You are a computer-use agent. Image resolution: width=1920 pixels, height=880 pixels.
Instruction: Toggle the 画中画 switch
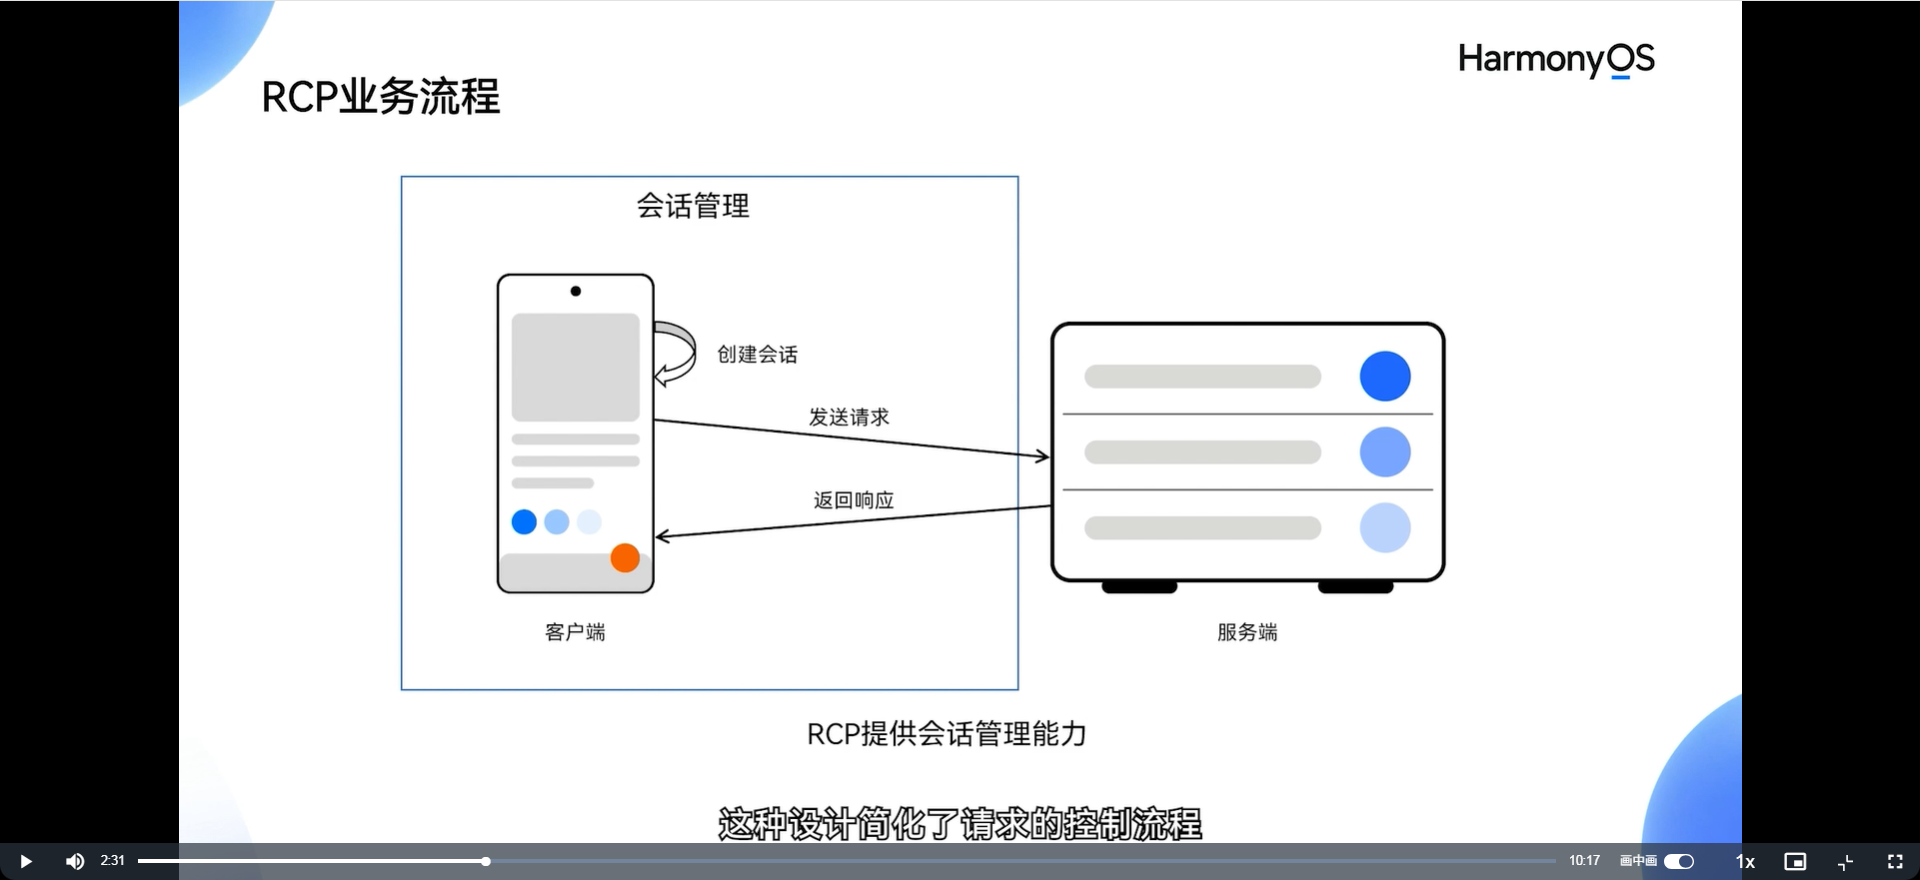click(x=1679, y=861)
